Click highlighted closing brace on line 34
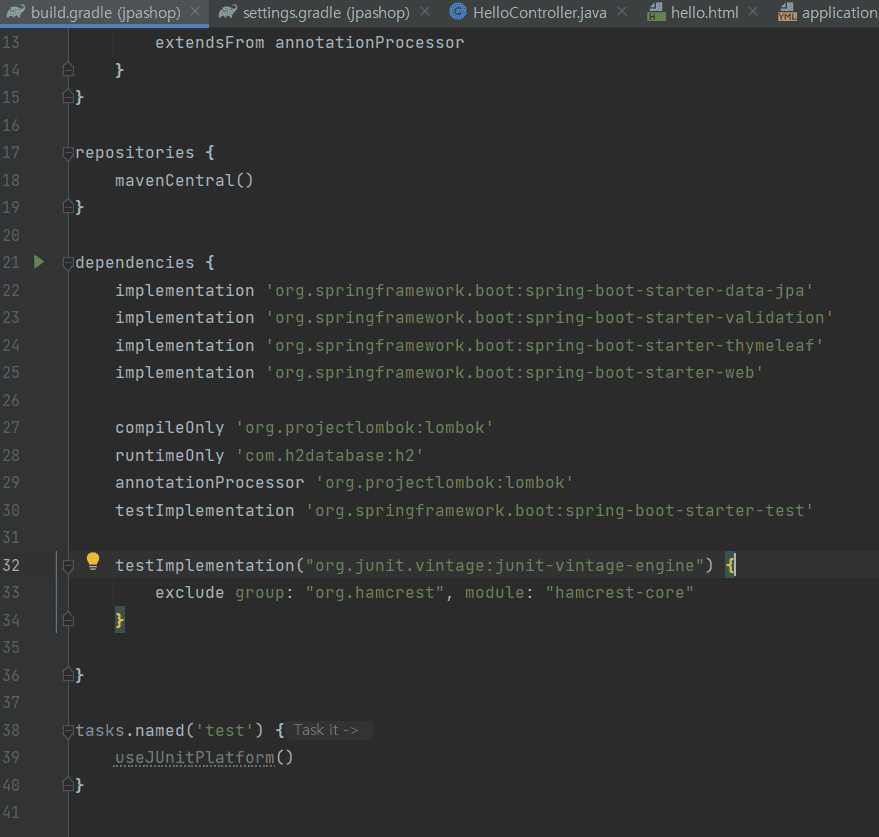This screenshot has width=879, height=837. 120,620
